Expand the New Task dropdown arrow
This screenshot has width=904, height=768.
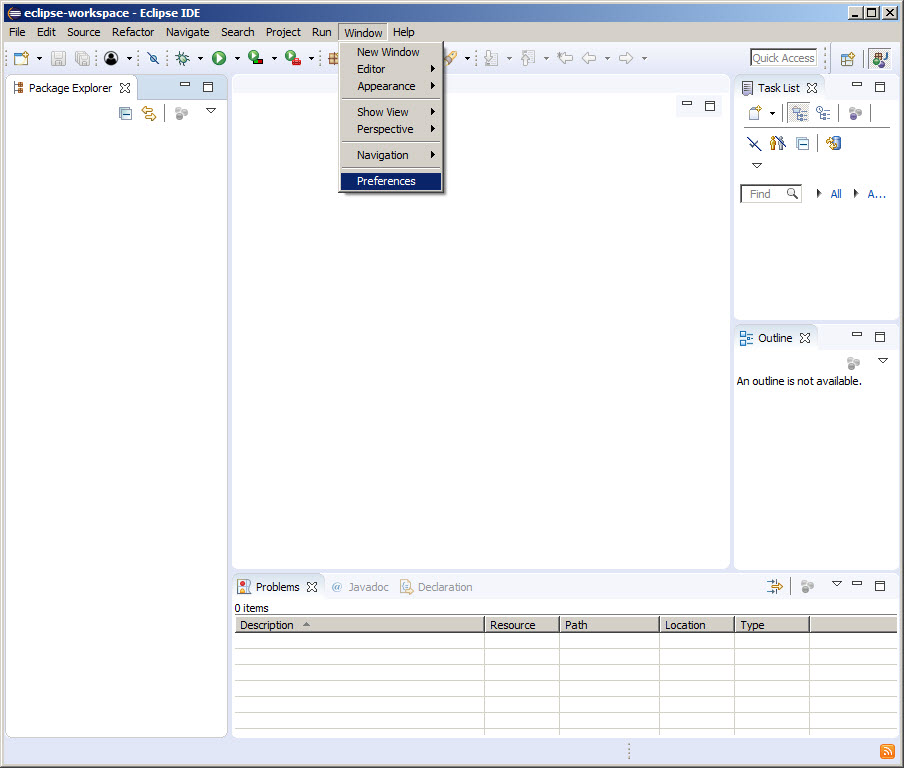click(772, 114)
